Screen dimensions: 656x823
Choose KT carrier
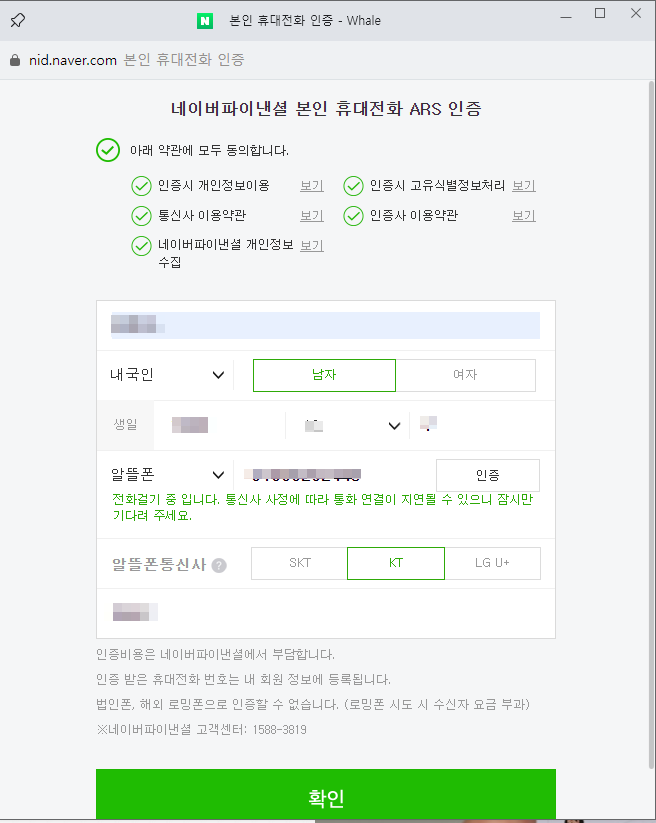396,563
